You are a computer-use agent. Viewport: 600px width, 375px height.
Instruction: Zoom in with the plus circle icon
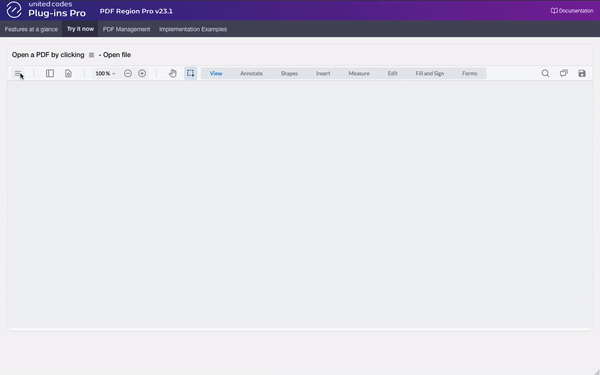click(142, 73)
